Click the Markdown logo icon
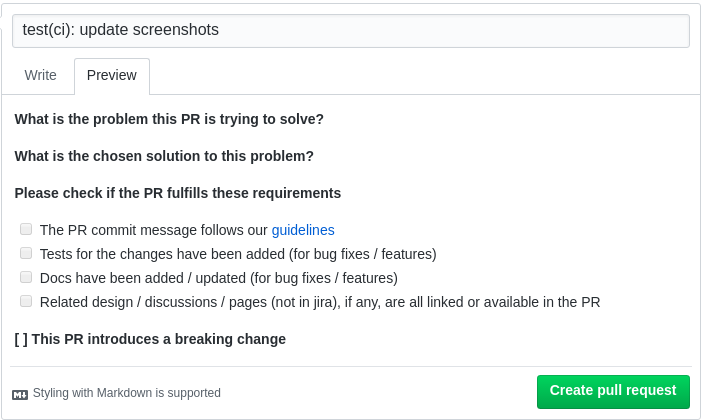Image resolution: width=701 pixels, height=420 pixels. point(20,394)
